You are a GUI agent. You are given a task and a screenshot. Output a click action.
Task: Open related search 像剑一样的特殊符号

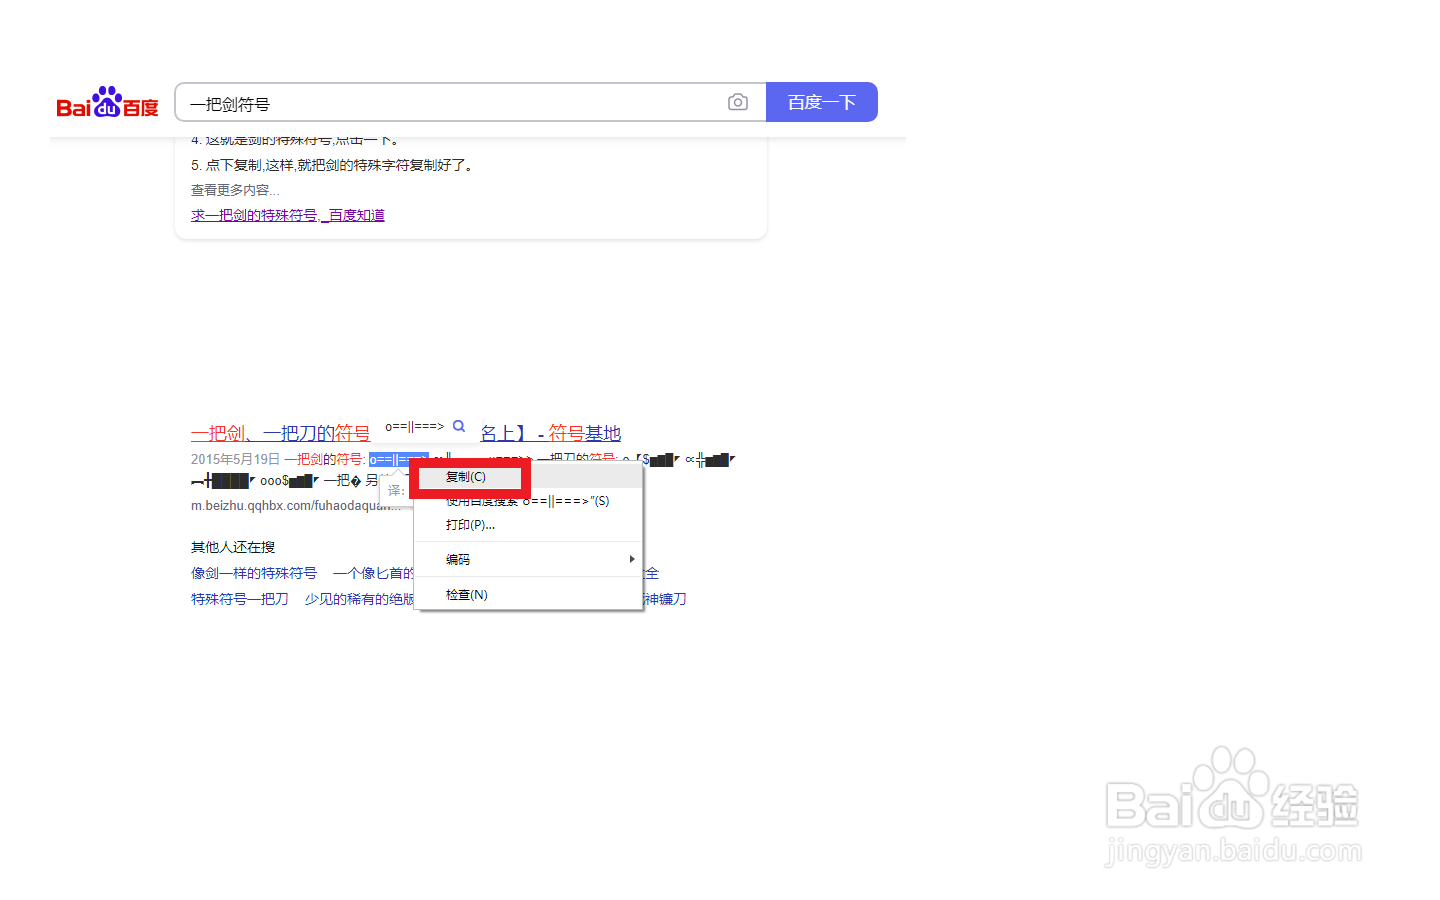point(254,573)
